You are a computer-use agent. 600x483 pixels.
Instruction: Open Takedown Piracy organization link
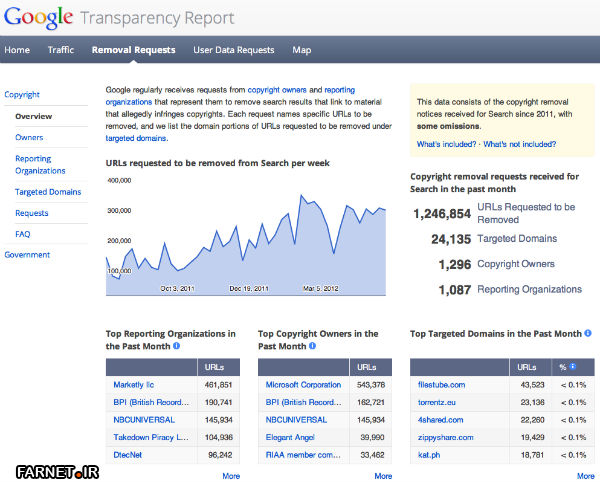[x=151, y=437]
